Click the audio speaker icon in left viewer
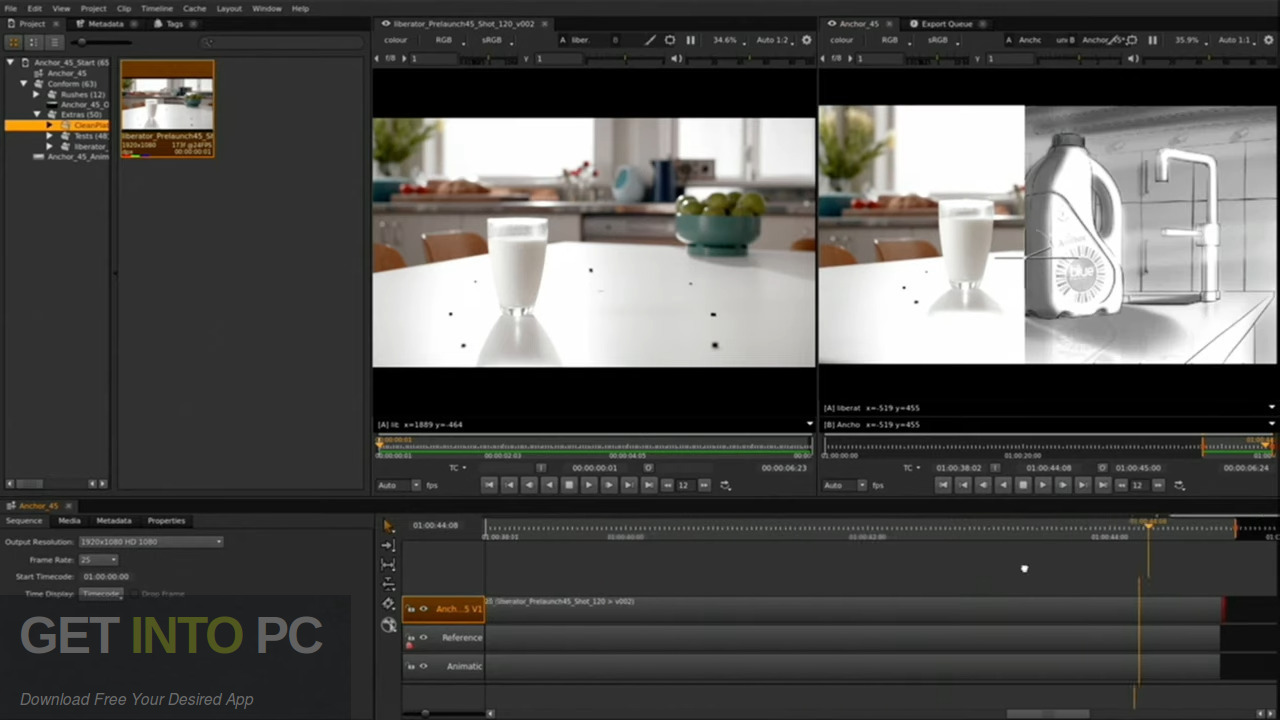Viewport: 1280px width, 720px height. (677, 59)
